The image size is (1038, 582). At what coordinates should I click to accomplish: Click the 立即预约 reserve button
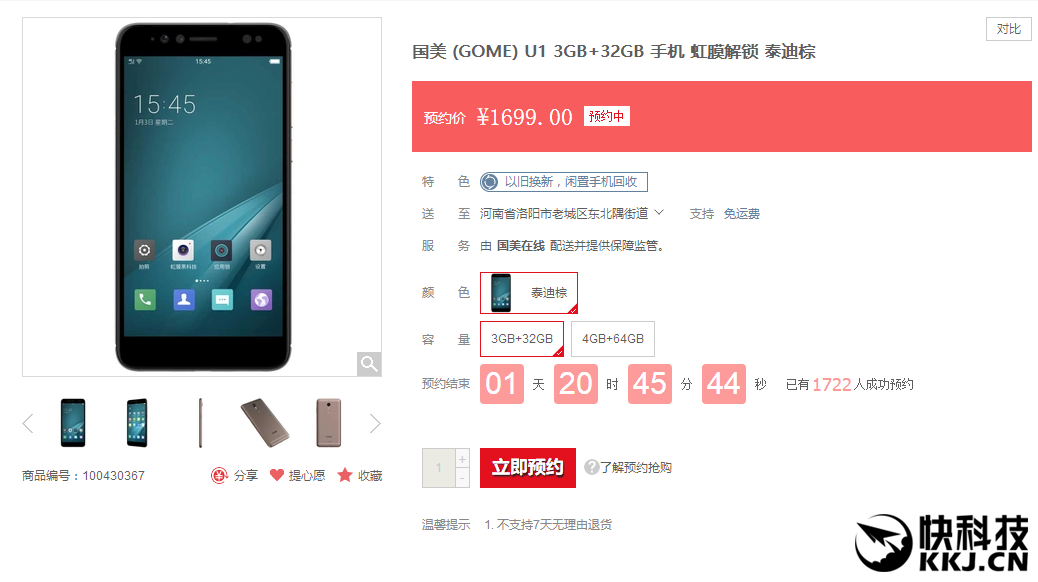[x=528, y=467]
